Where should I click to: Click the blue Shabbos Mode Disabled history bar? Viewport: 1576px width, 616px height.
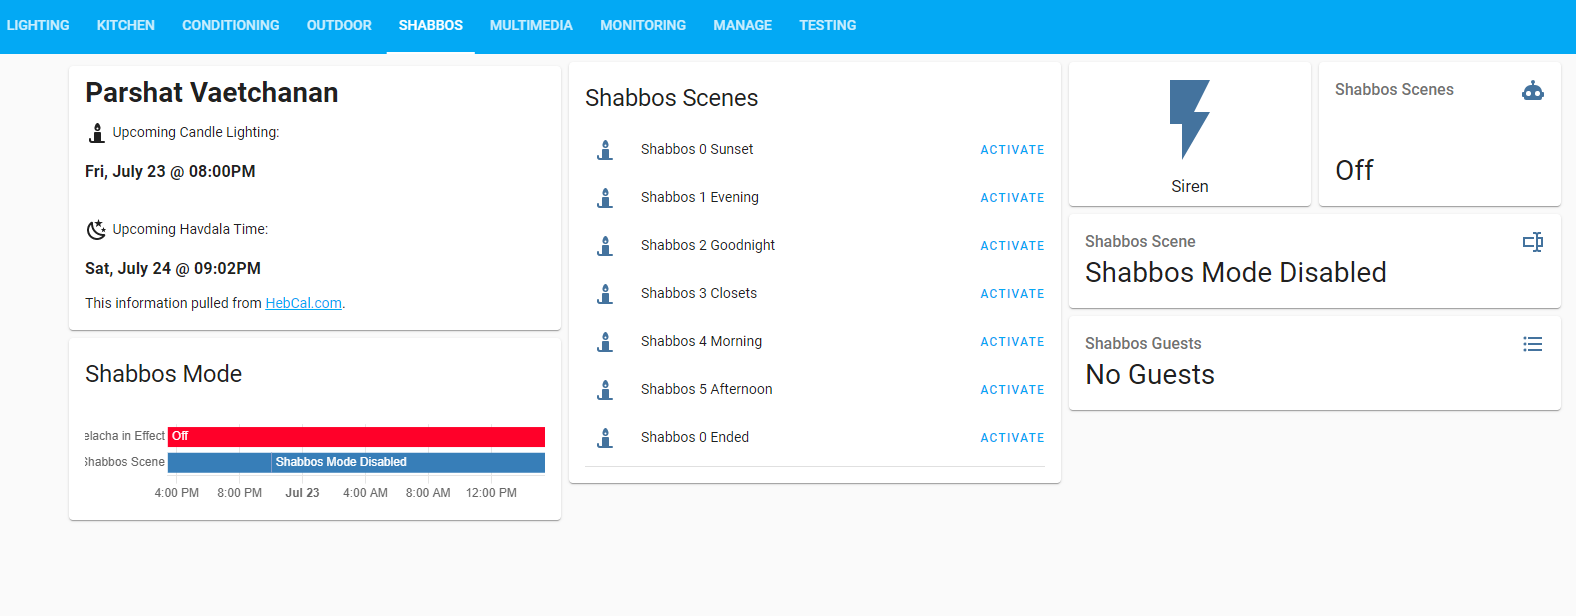(408, 463)
